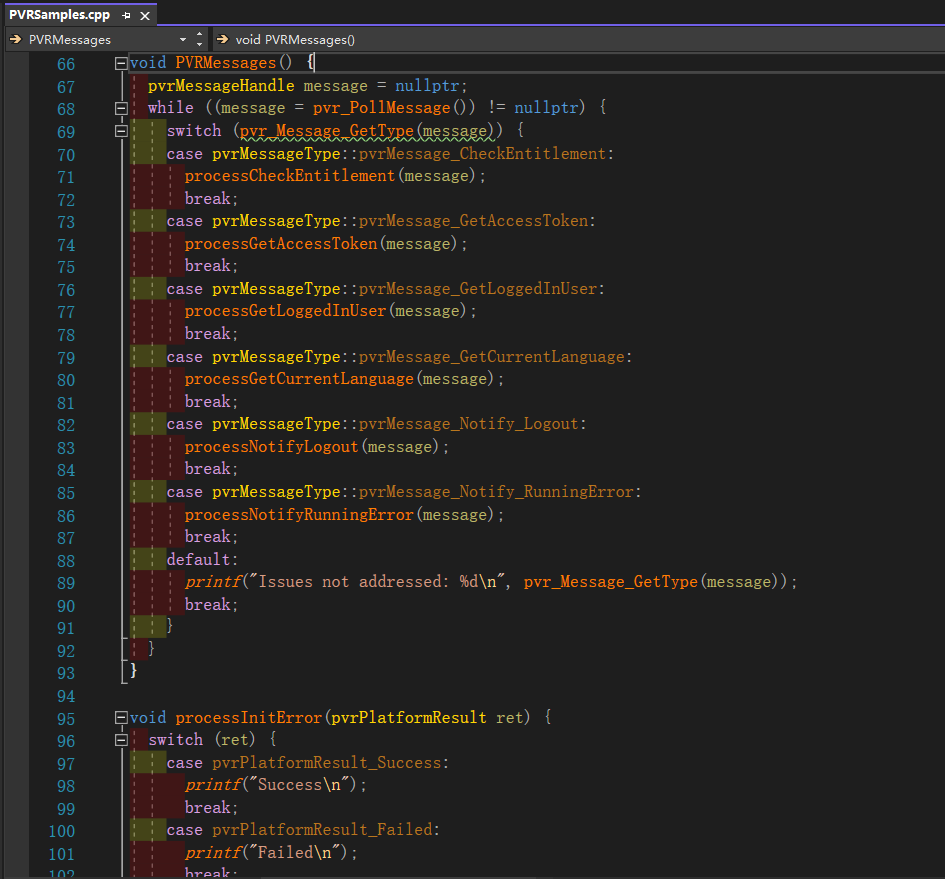Click the printf("Failed\n") statement
The height and width of the screenshot is (879, 945).
coord(271,852)
